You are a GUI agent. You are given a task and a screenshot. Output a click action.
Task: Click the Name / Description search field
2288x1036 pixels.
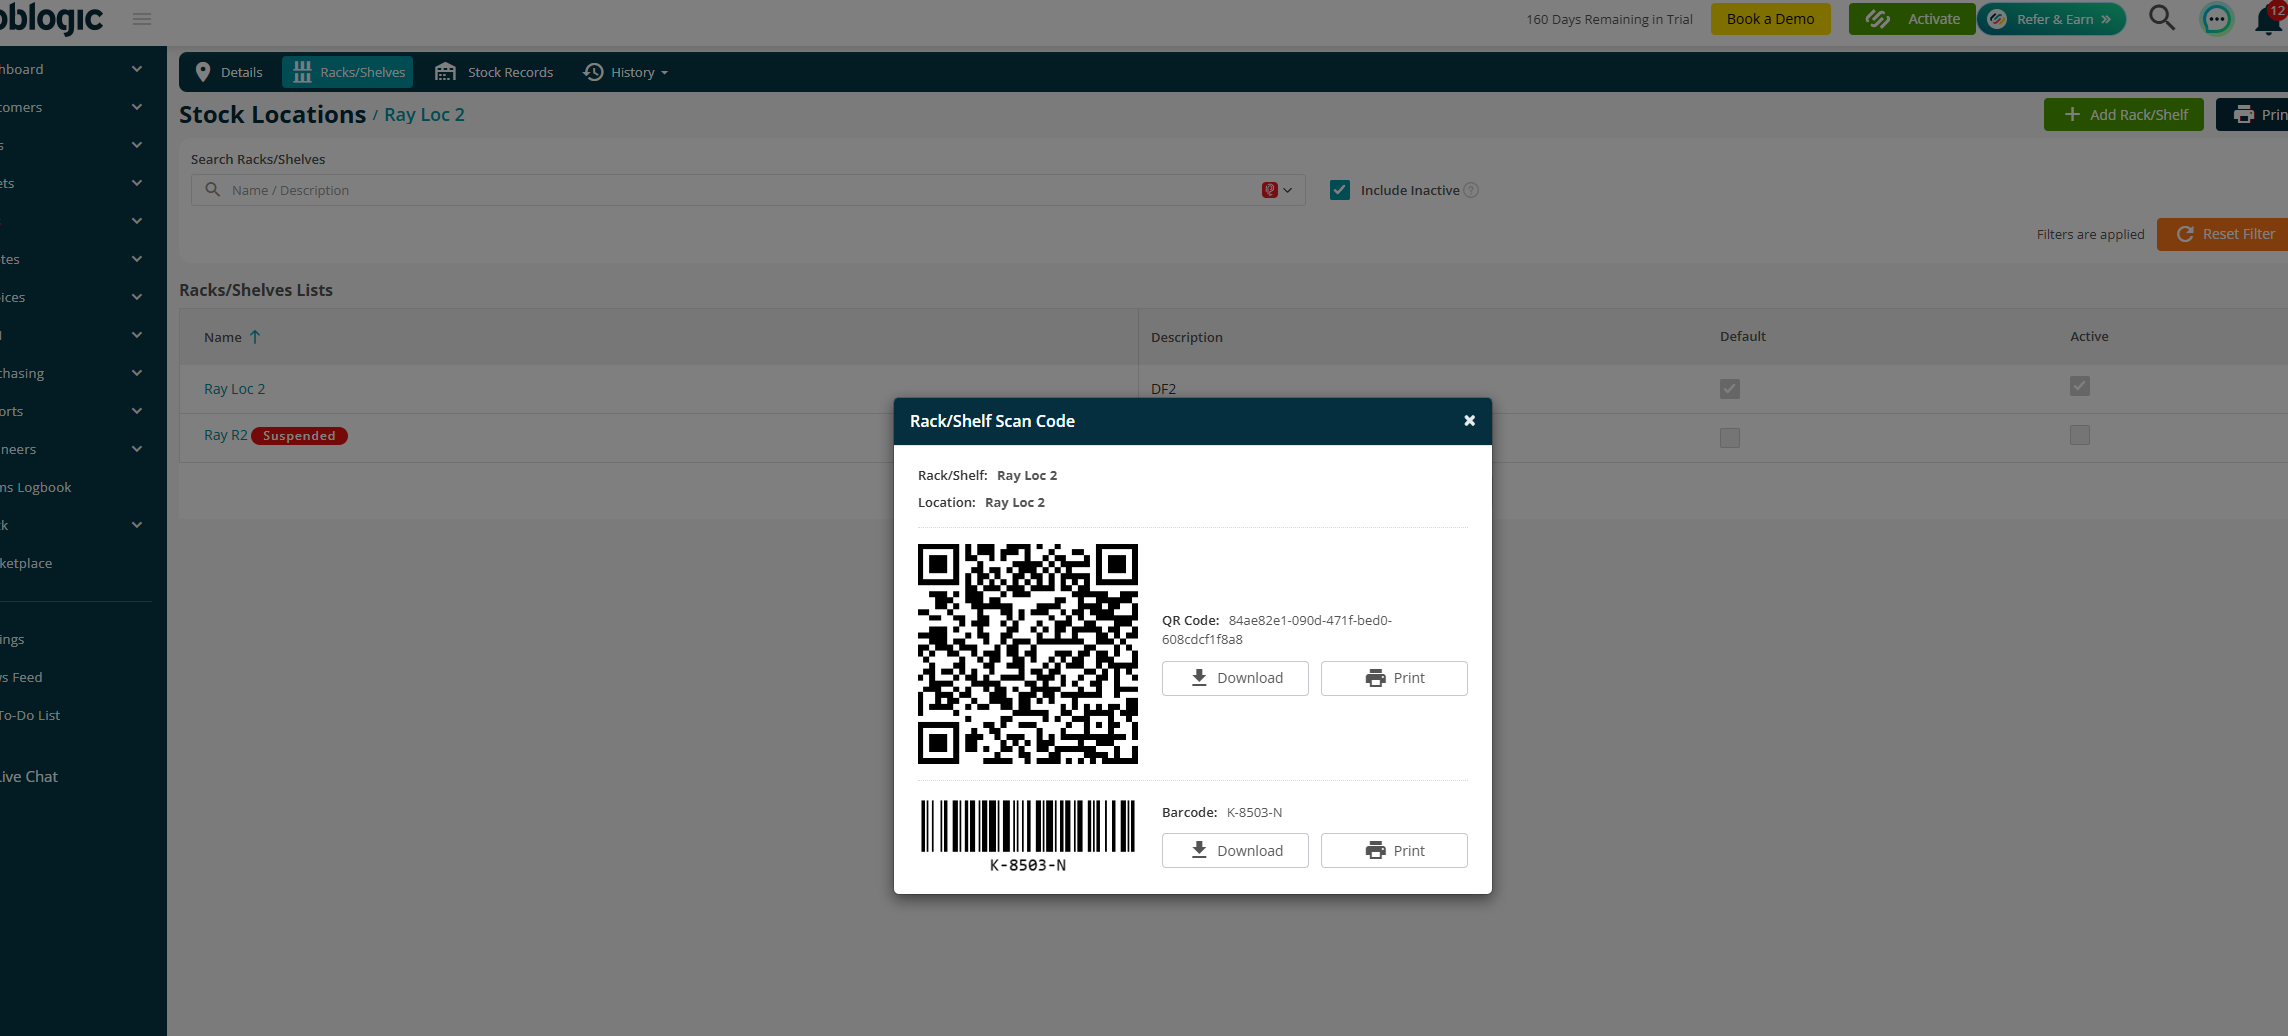tap(748, 190)
